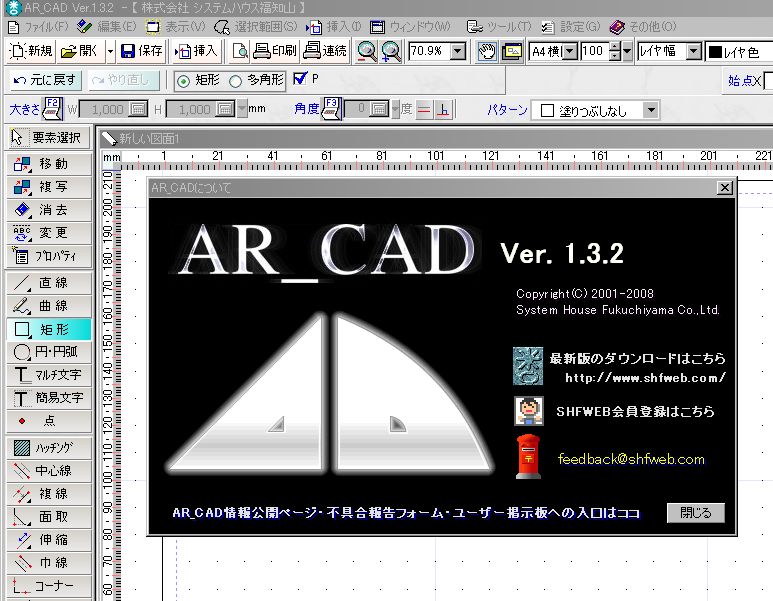Screen dimensions: 773x601
Task: Click the feedback@shfweb.com email link
Action: pos(631,459)
